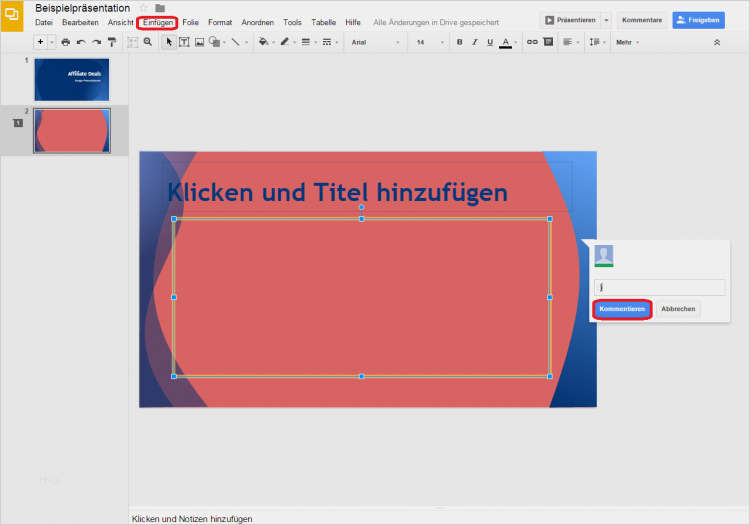Open the fill color picker
This screenshot has width=750, height=525.
tap(265, 42)
